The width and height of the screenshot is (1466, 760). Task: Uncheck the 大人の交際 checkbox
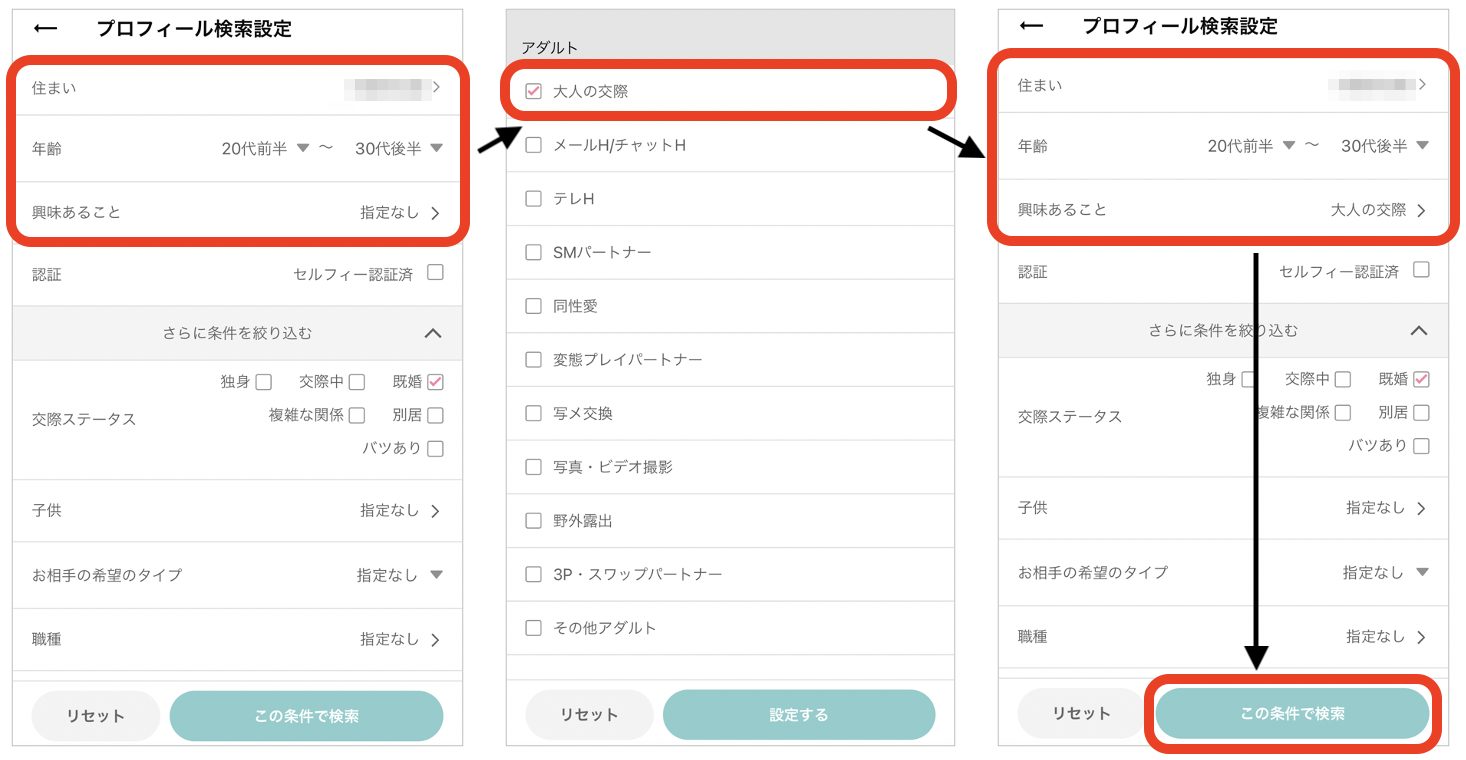point(534,92)
